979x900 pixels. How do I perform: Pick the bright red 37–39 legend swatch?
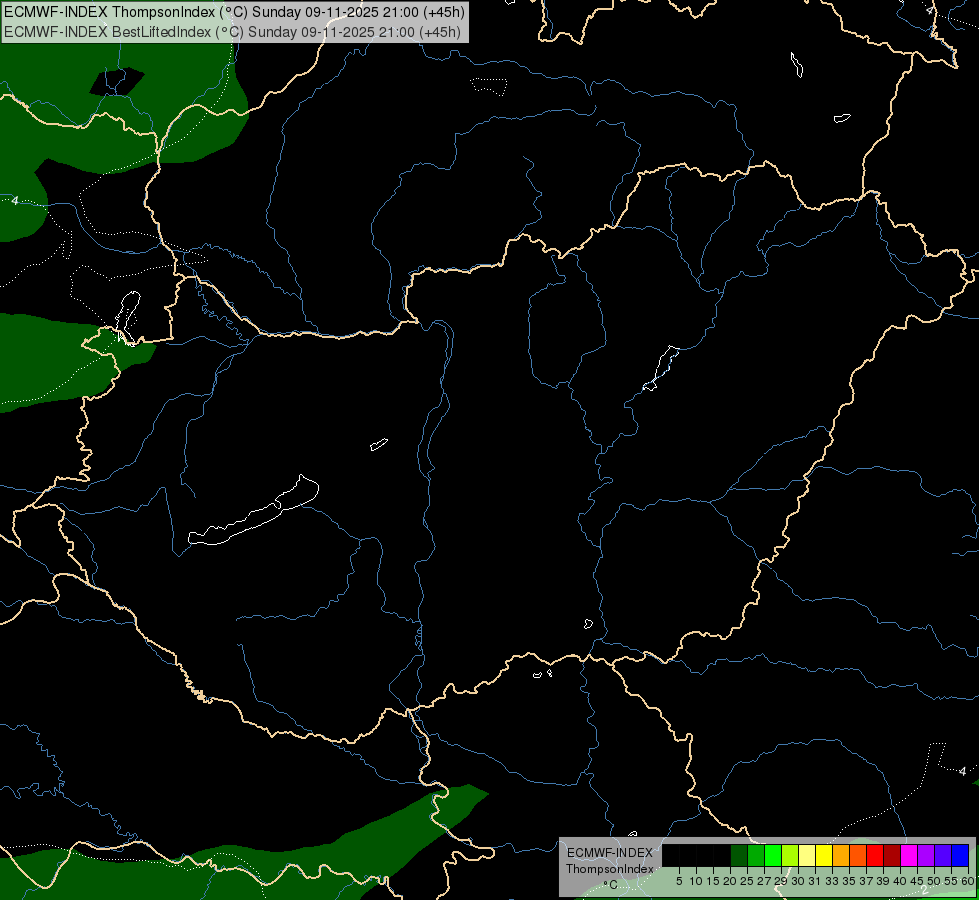point(875,855)
